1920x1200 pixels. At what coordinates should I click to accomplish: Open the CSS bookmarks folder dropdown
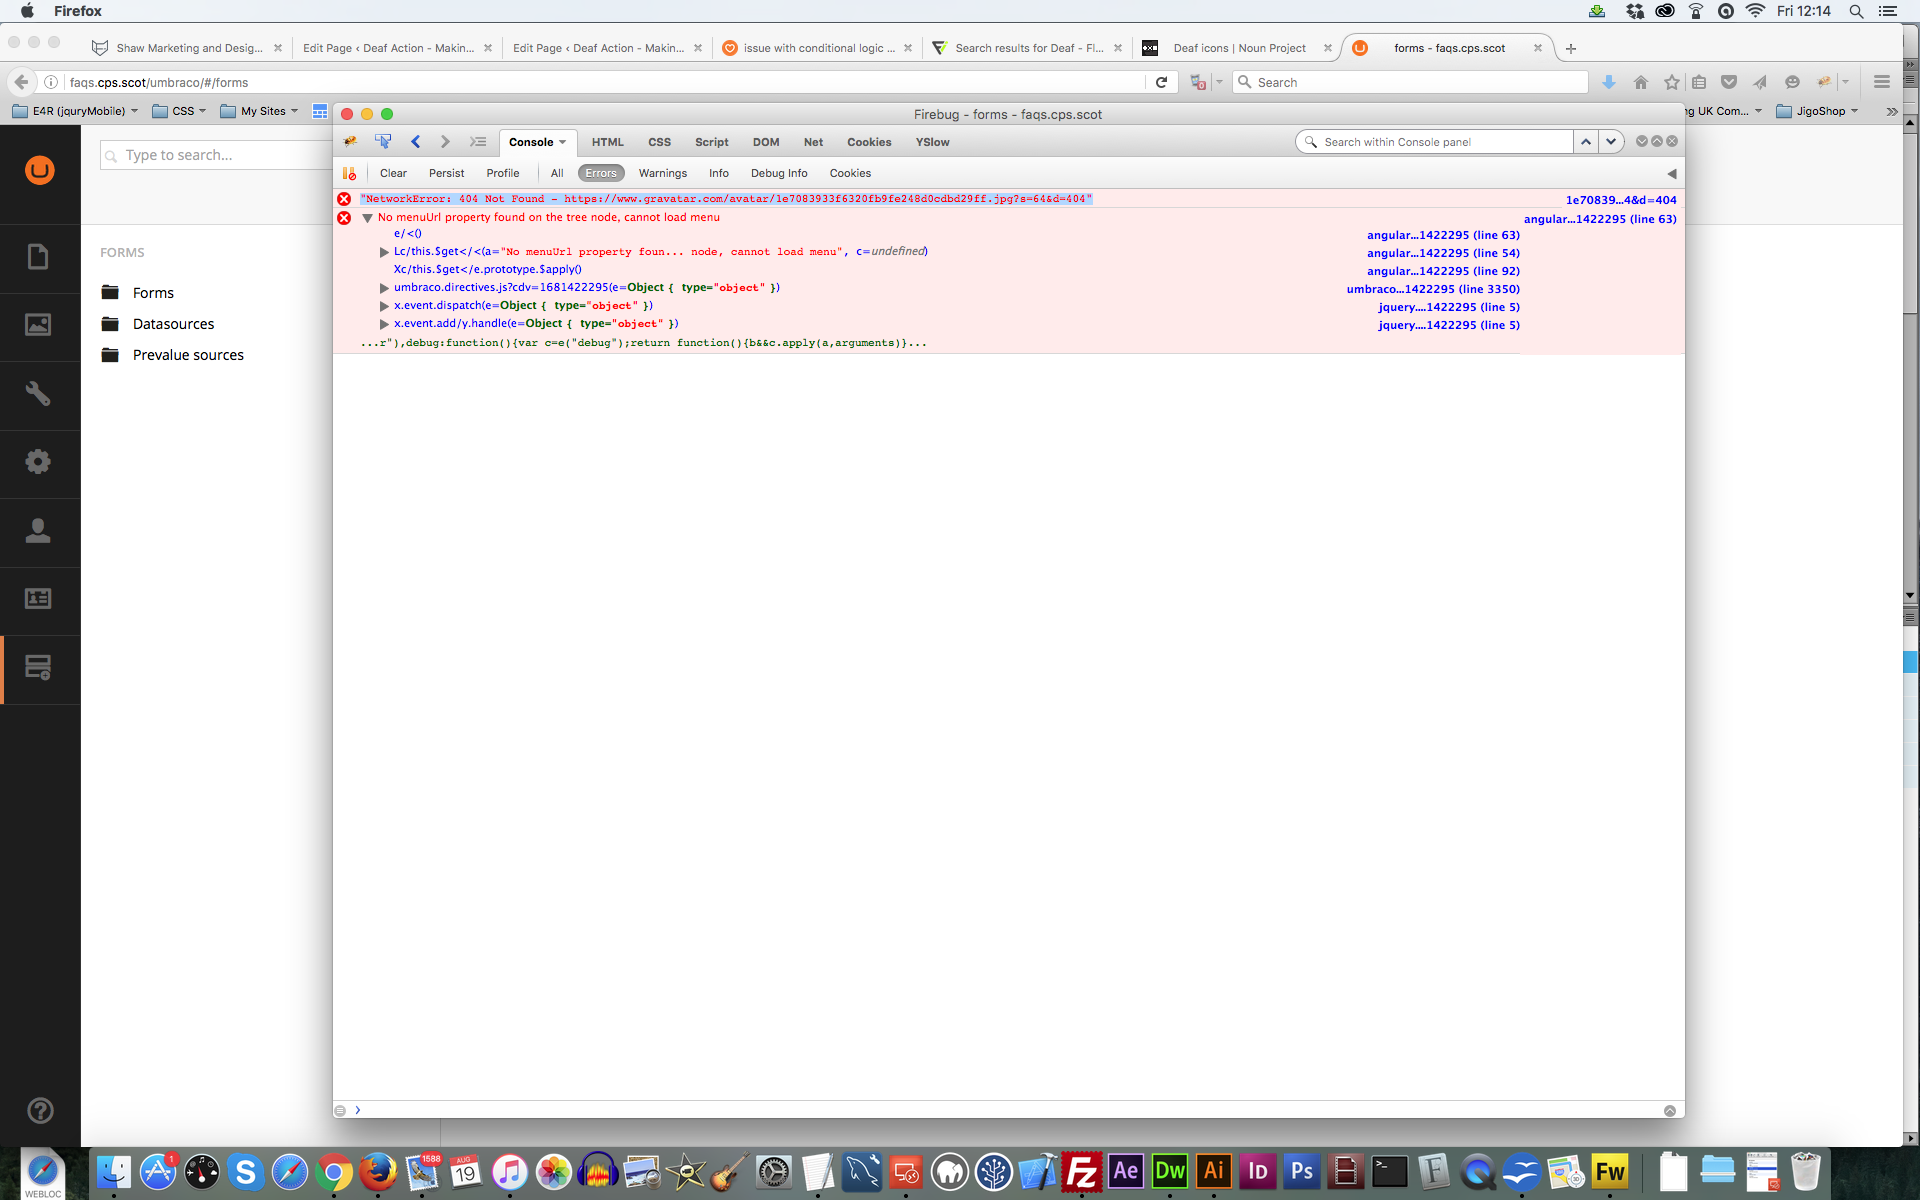(179, 111)
